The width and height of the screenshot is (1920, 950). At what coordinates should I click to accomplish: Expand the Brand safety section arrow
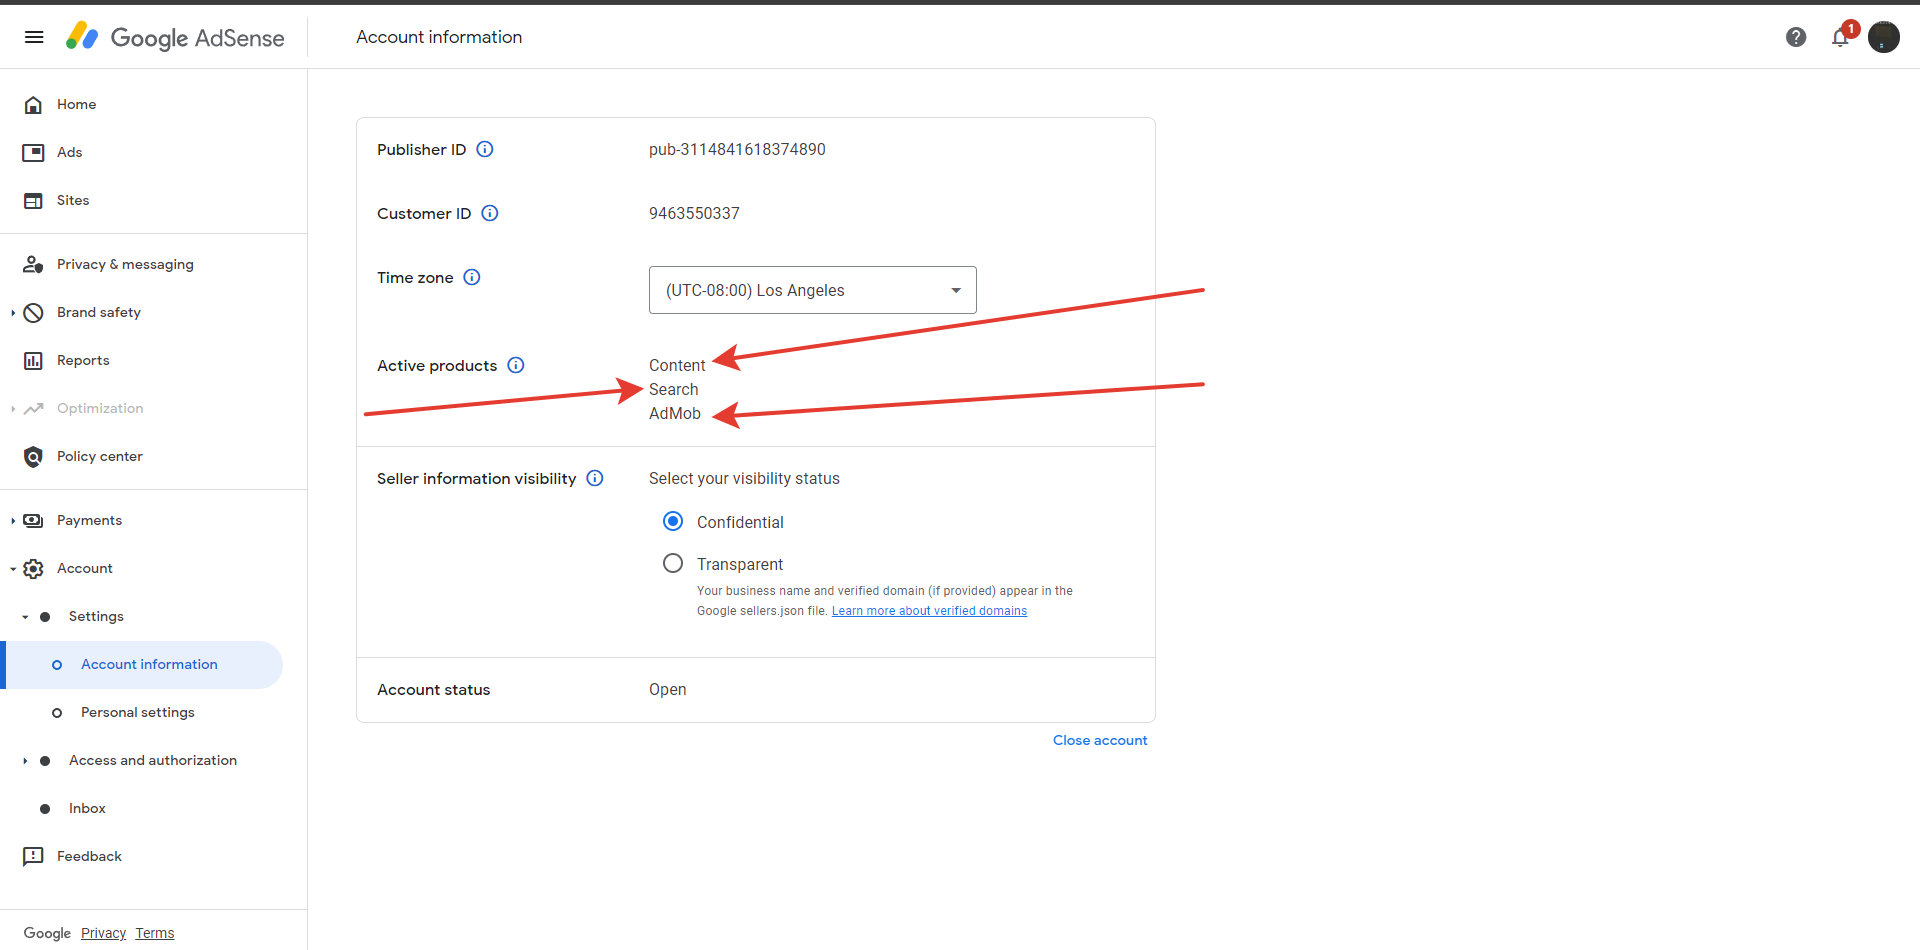click(13, 313)
